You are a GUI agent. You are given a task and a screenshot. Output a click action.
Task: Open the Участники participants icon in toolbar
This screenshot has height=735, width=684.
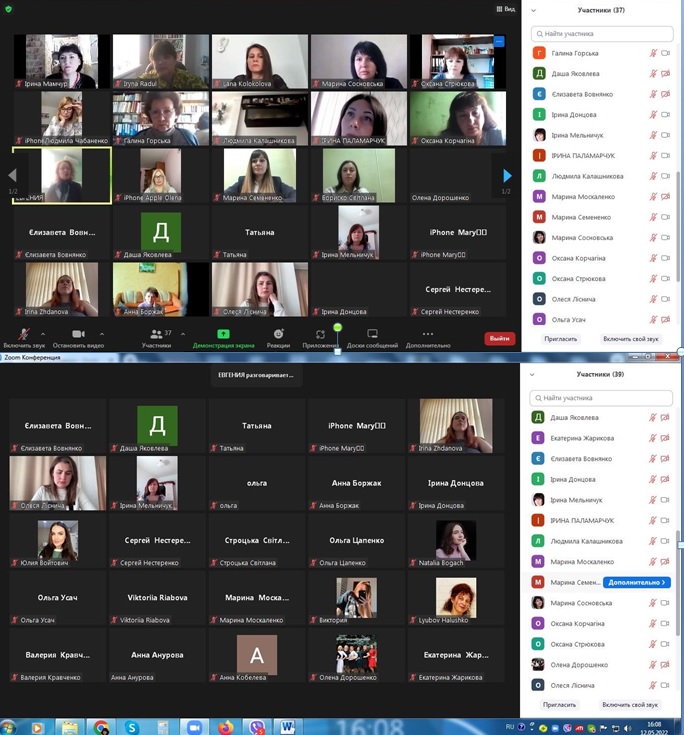tap(152, 334)
